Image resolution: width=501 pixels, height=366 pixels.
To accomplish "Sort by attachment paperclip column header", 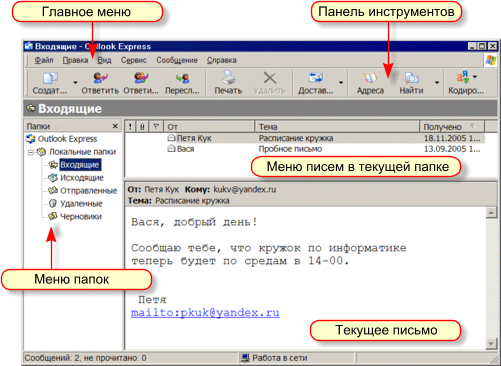I will pyautogui.click(x=142, y=127).
